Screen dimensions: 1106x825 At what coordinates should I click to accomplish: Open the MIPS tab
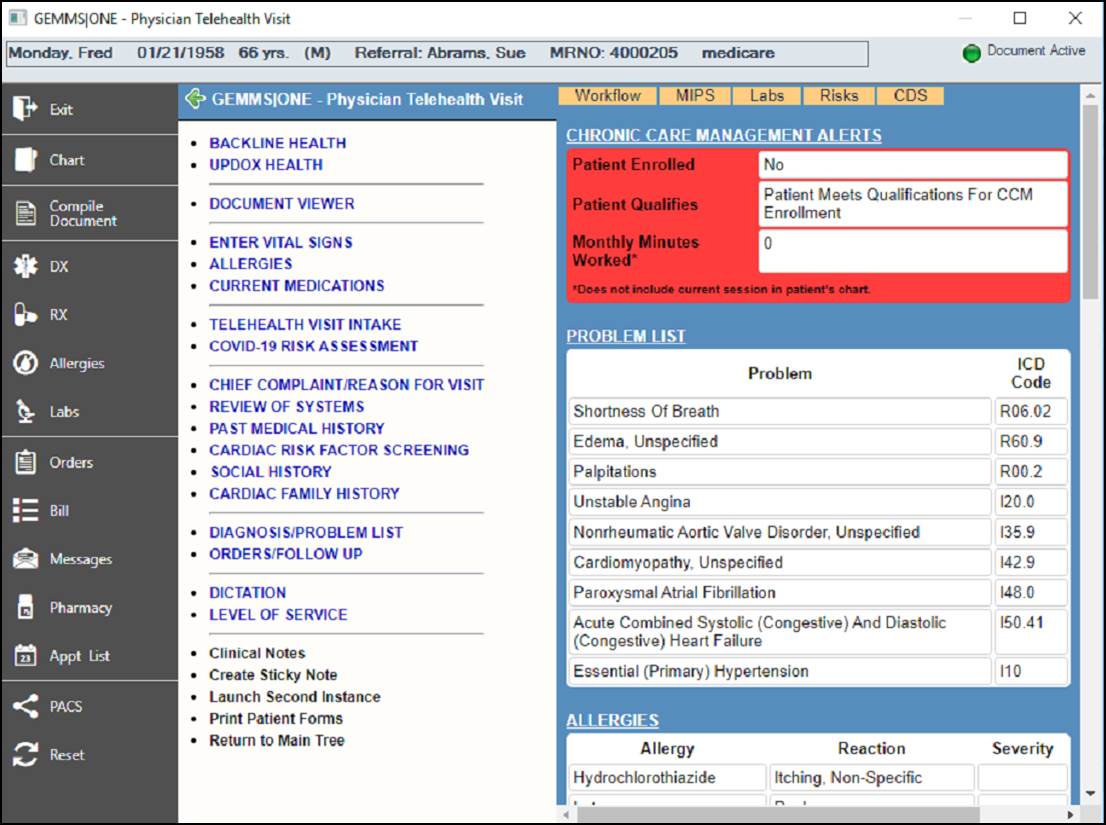[695, 96]
